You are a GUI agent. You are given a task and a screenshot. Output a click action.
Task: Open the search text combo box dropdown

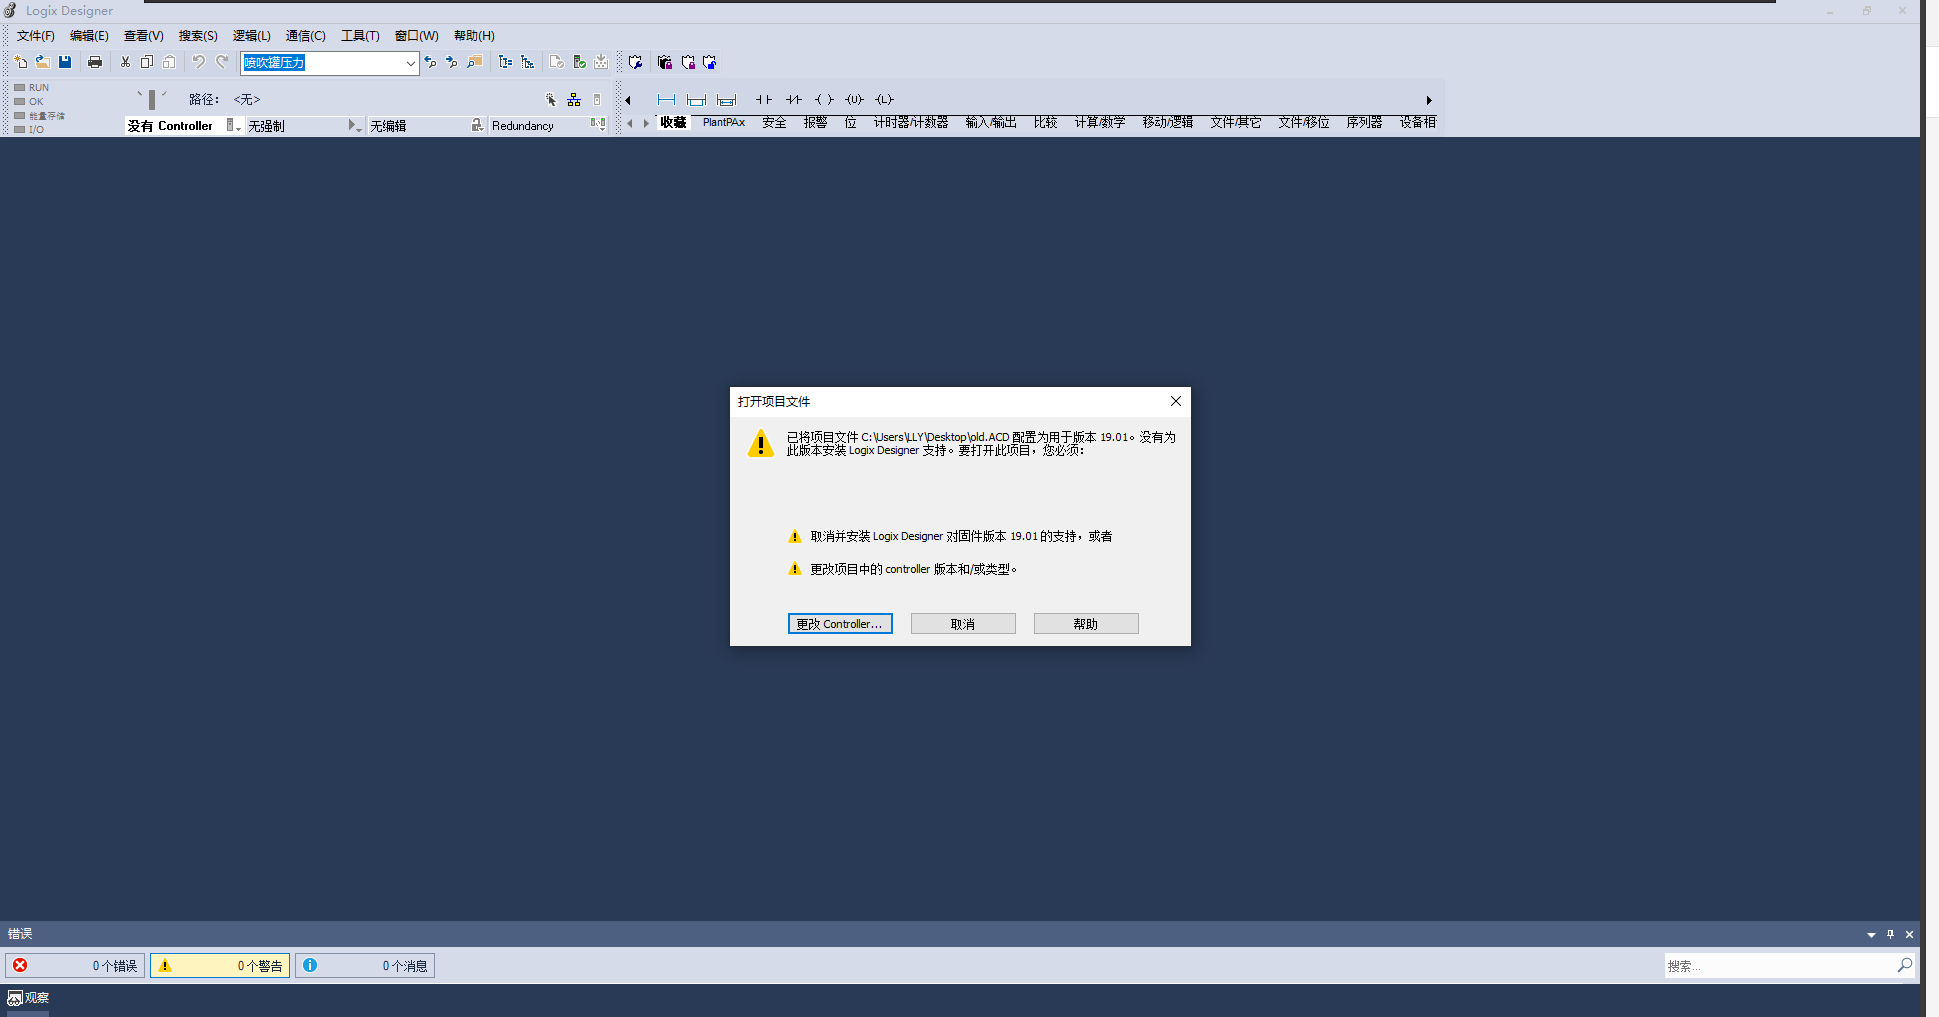410,63
